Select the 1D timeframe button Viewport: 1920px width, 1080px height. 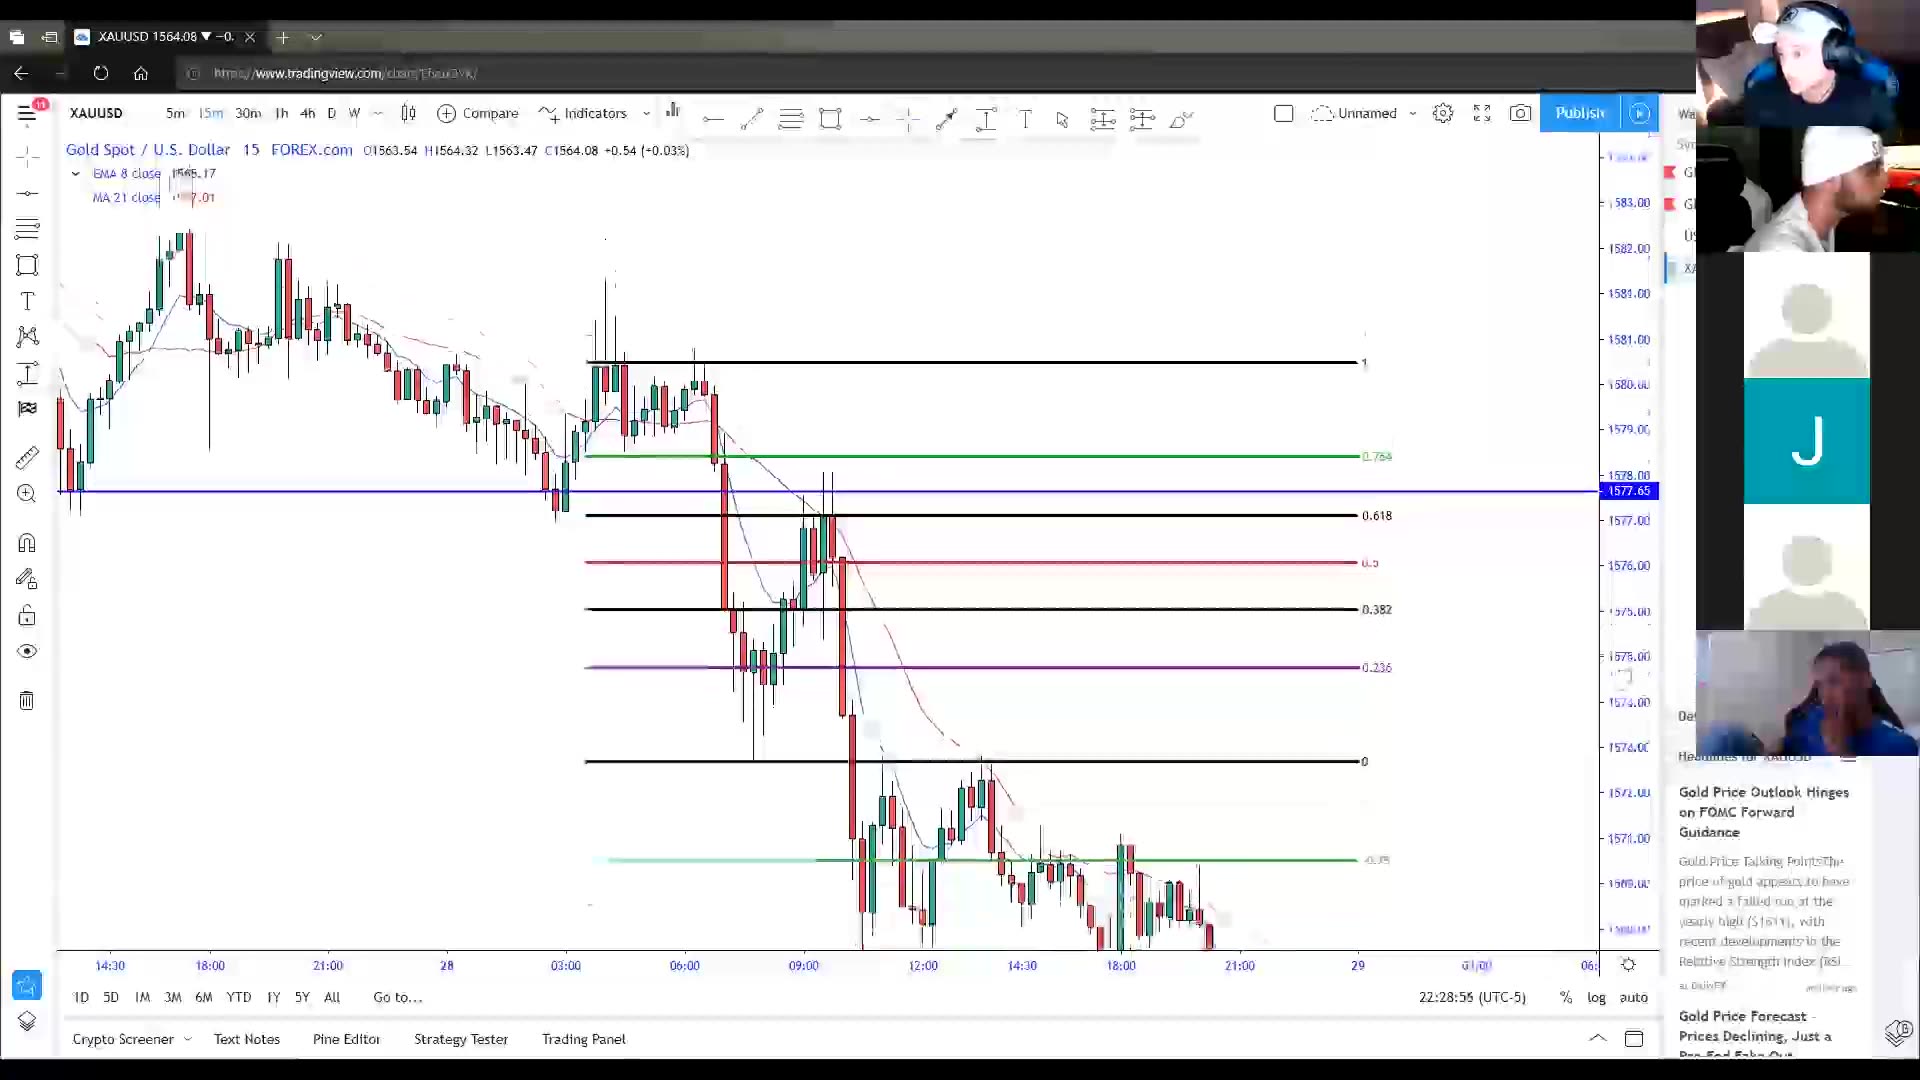81,997
